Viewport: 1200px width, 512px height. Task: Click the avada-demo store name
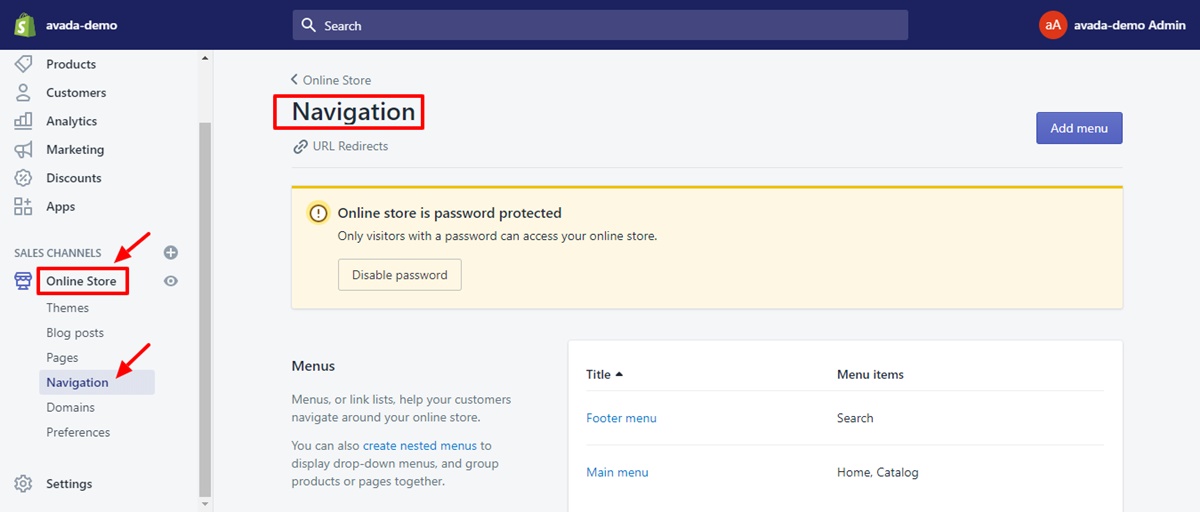click(81, 25)
